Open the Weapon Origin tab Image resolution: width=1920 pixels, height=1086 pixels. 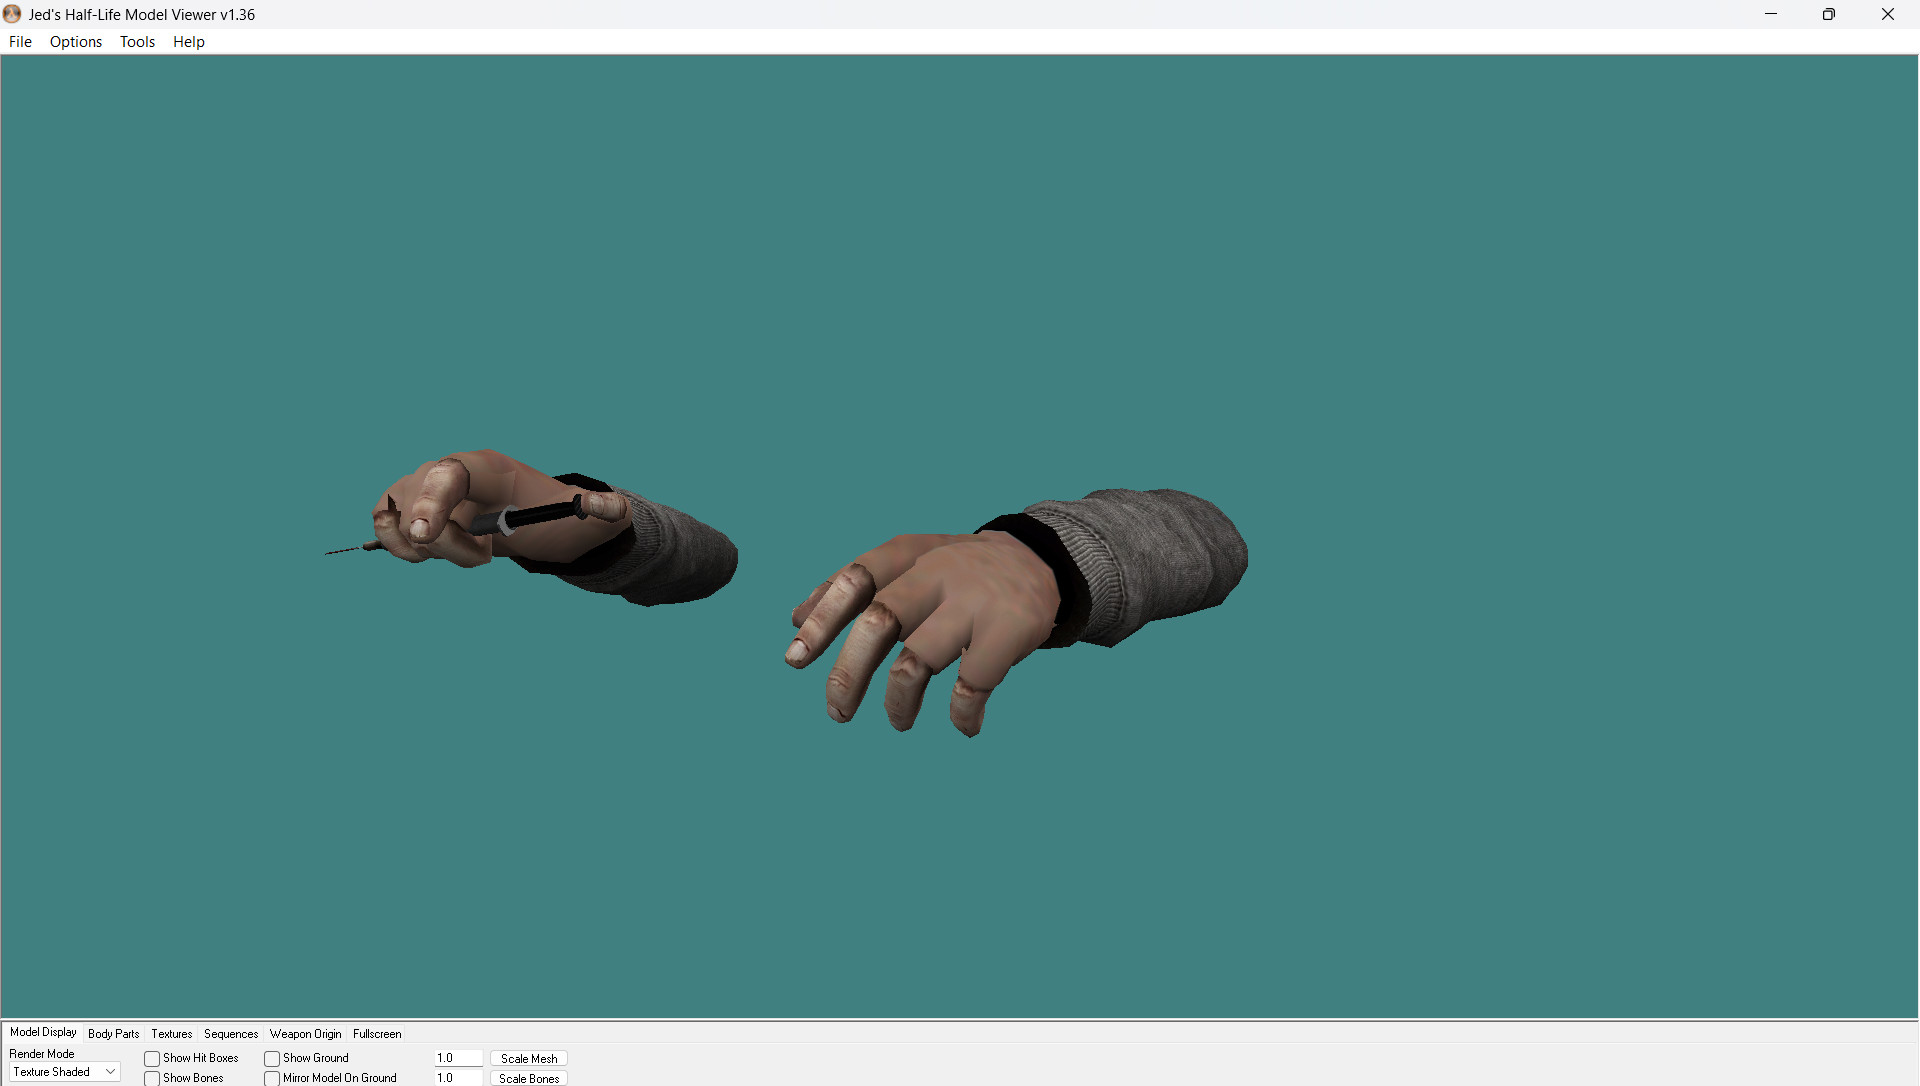tap(305, 1034)
